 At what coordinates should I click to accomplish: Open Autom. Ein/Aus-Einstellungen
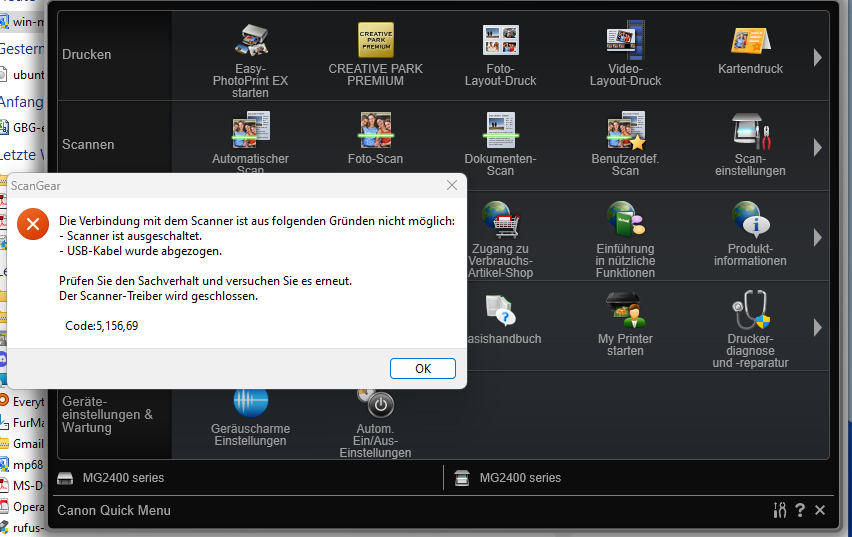375,424
